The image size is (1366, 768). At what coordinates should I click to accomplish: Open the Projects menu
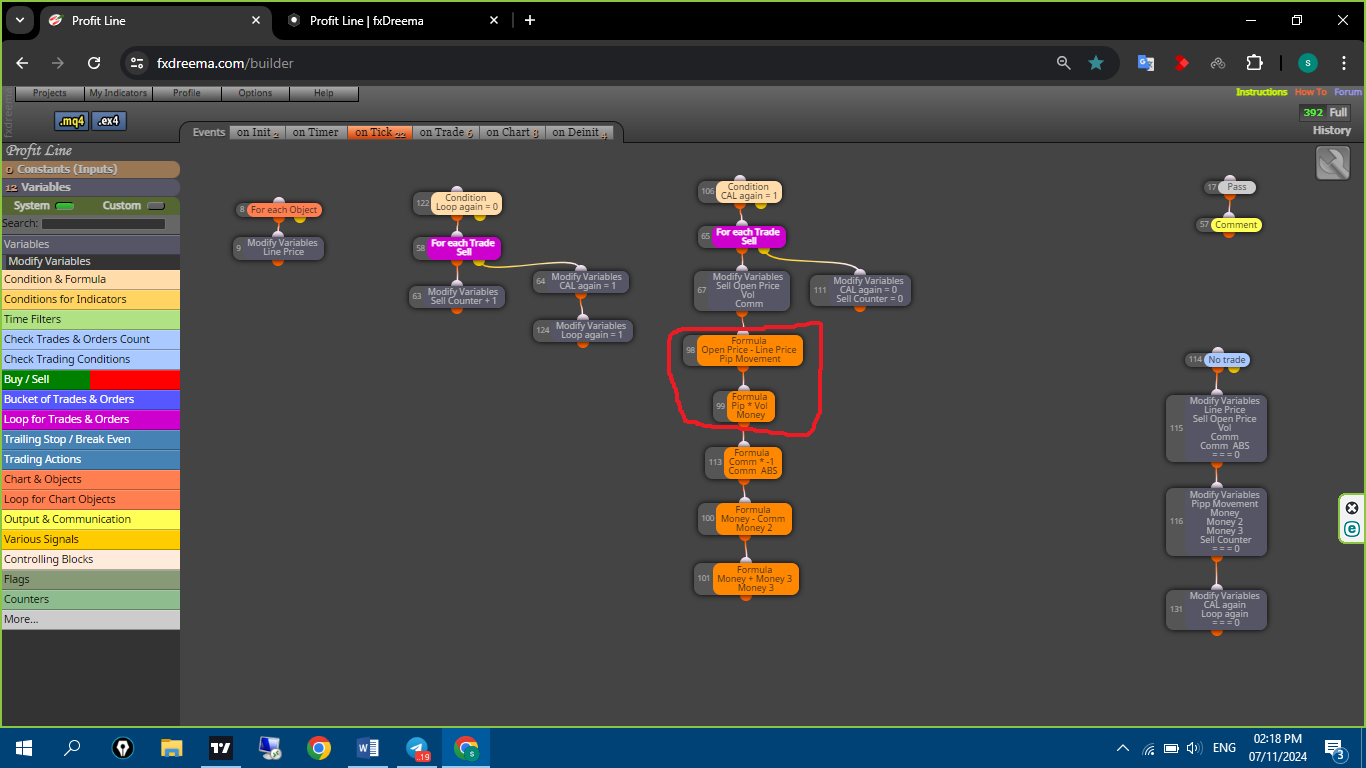click(50, 93)
